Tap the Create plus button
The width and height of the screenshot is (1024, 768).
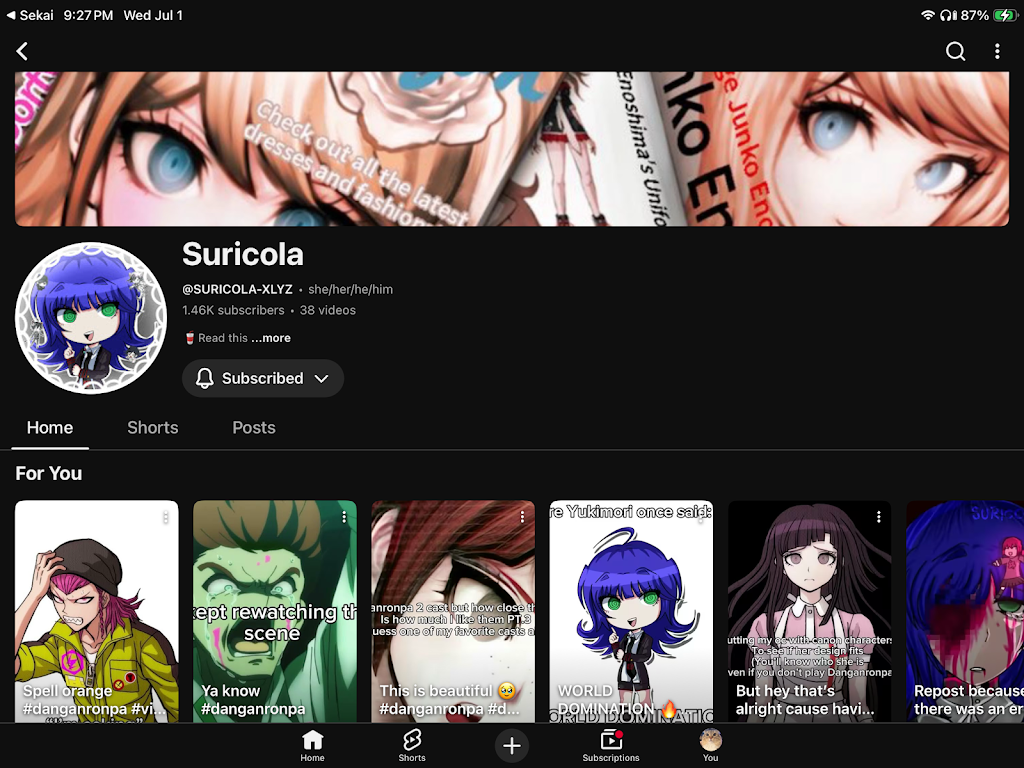click(x=512, y=745)
